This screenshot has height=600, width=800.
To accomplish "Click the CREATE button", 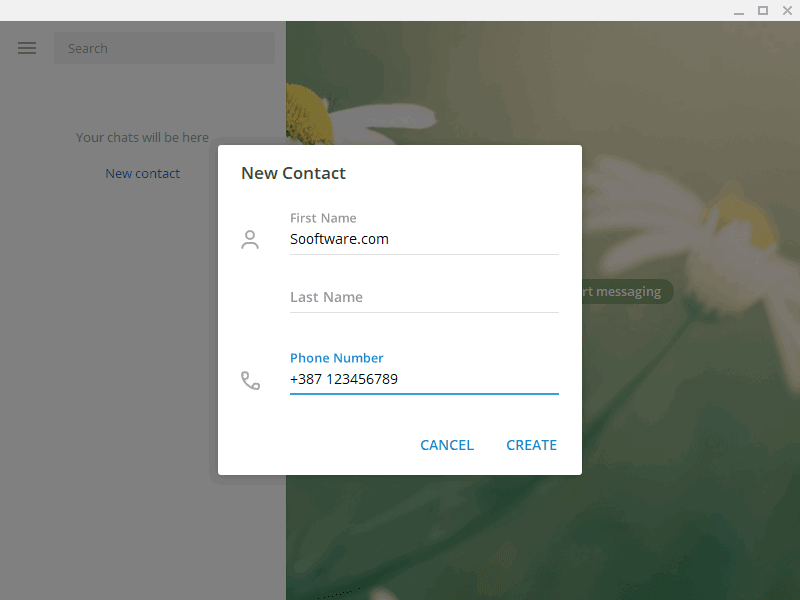I will pos(531,444).
